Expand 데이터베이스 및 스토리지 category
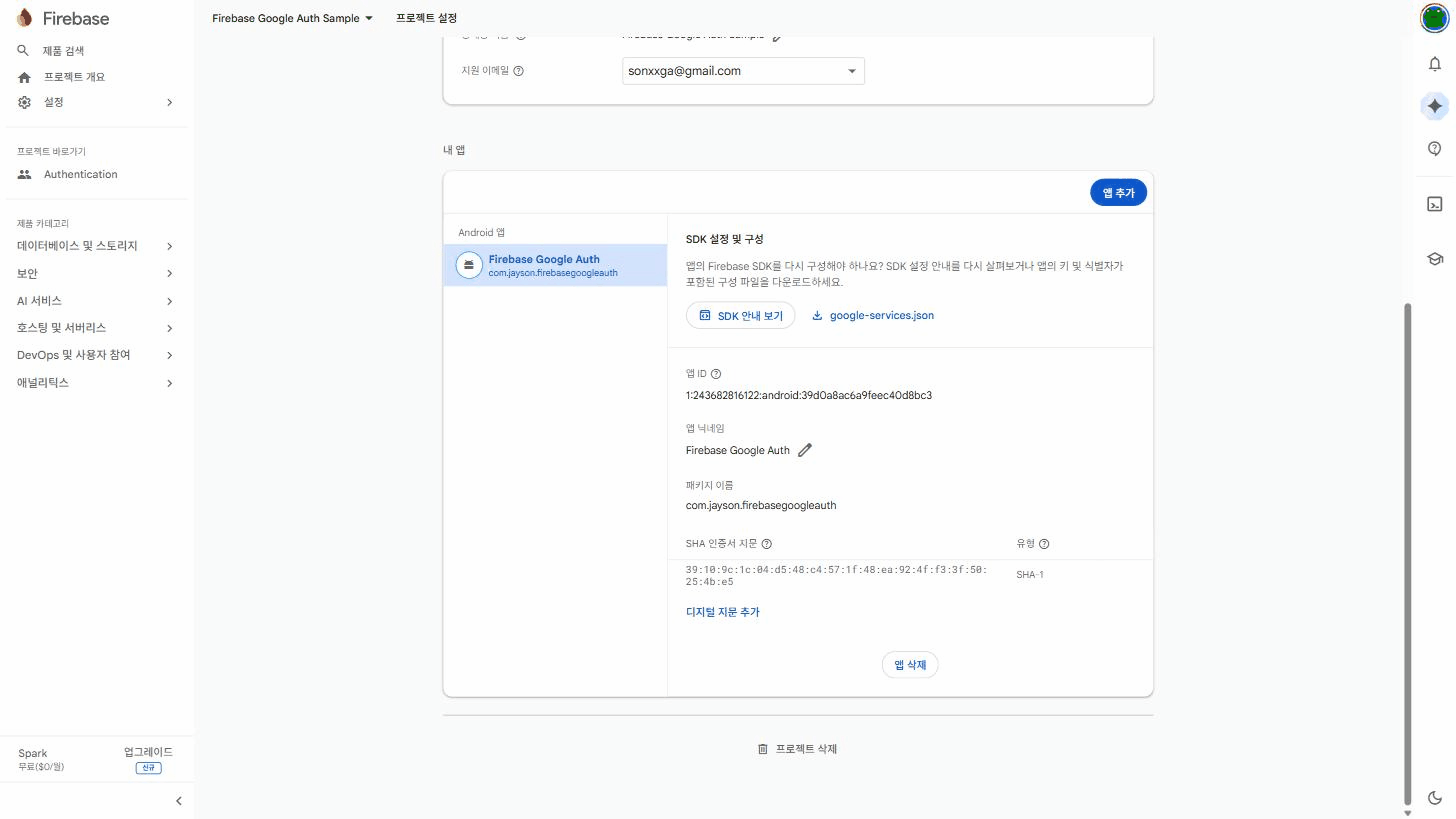This screenshot has width=1456, height=819. (x=95, y=246)
